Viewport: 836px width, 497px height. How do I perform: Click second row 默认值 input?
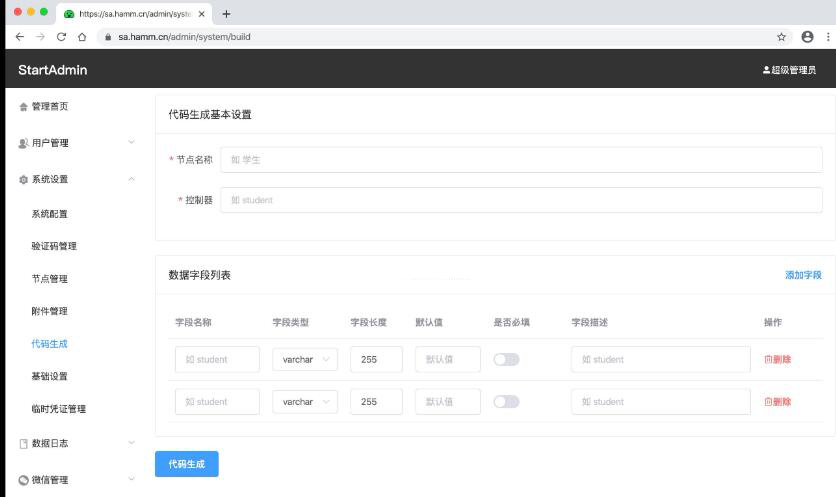(x=448, y=402)
